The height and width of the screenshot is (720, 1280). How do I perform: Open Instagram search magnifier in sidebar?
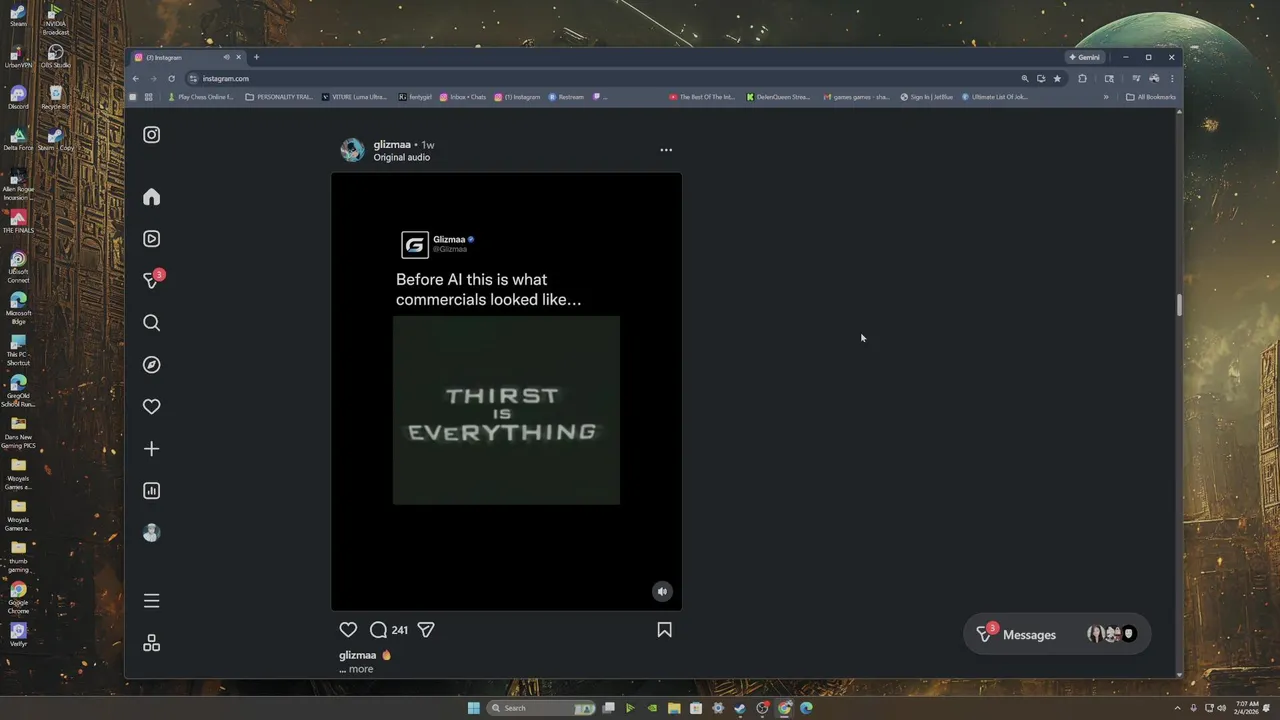(x=151, y=323)
